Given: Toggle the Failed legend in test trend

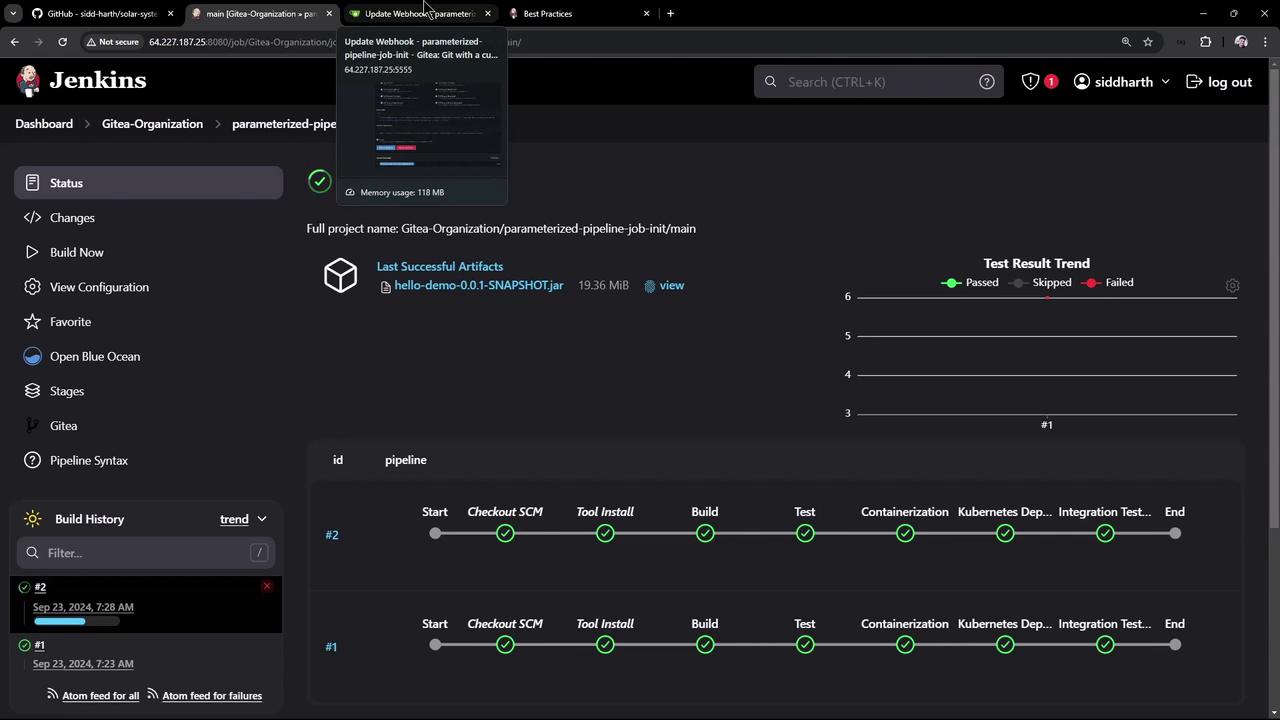Looking at the screenshot, I should coord(1108,283).
